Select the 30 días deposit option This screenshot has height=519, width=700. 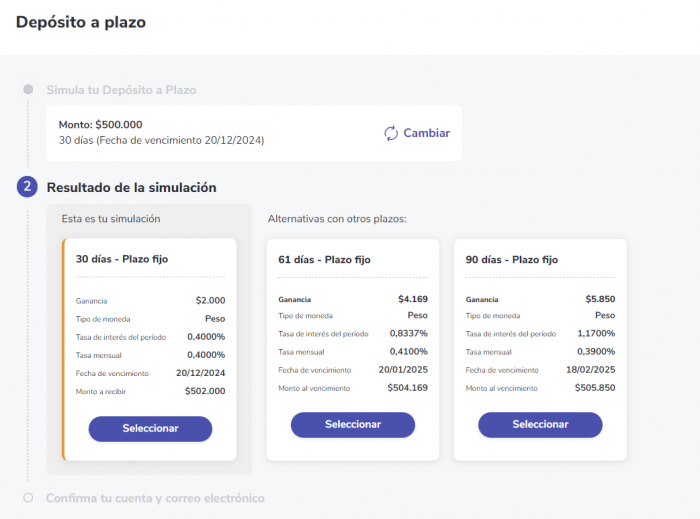[x=150, y=429]
